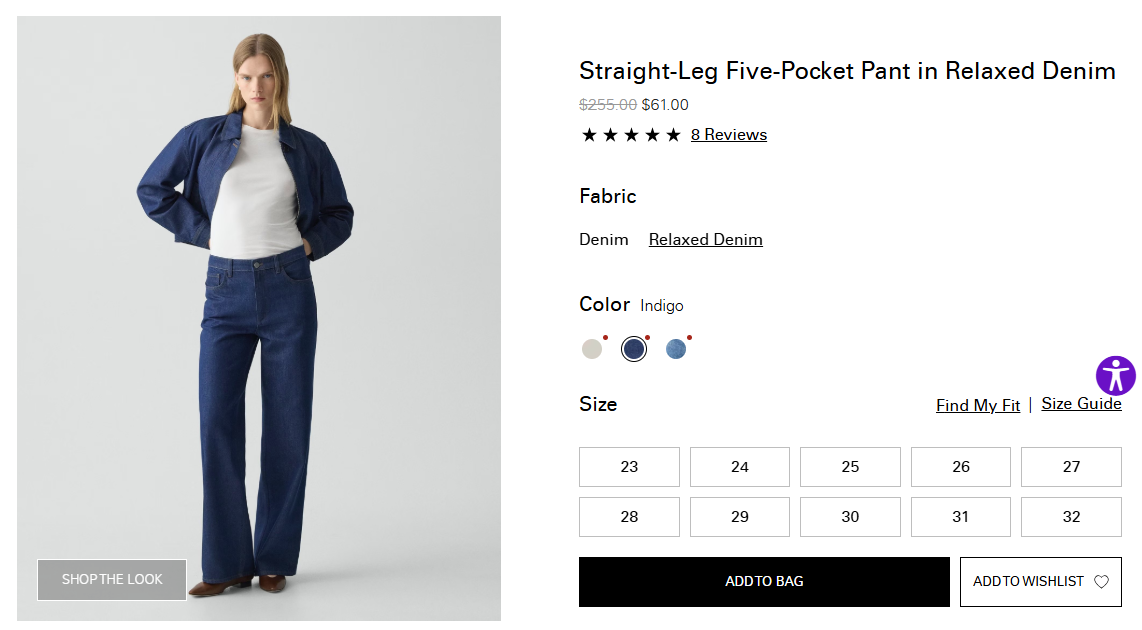Select the Indigo color swatch
The width and height of the screenshot is (1142, 630).
tap(634, 349)
